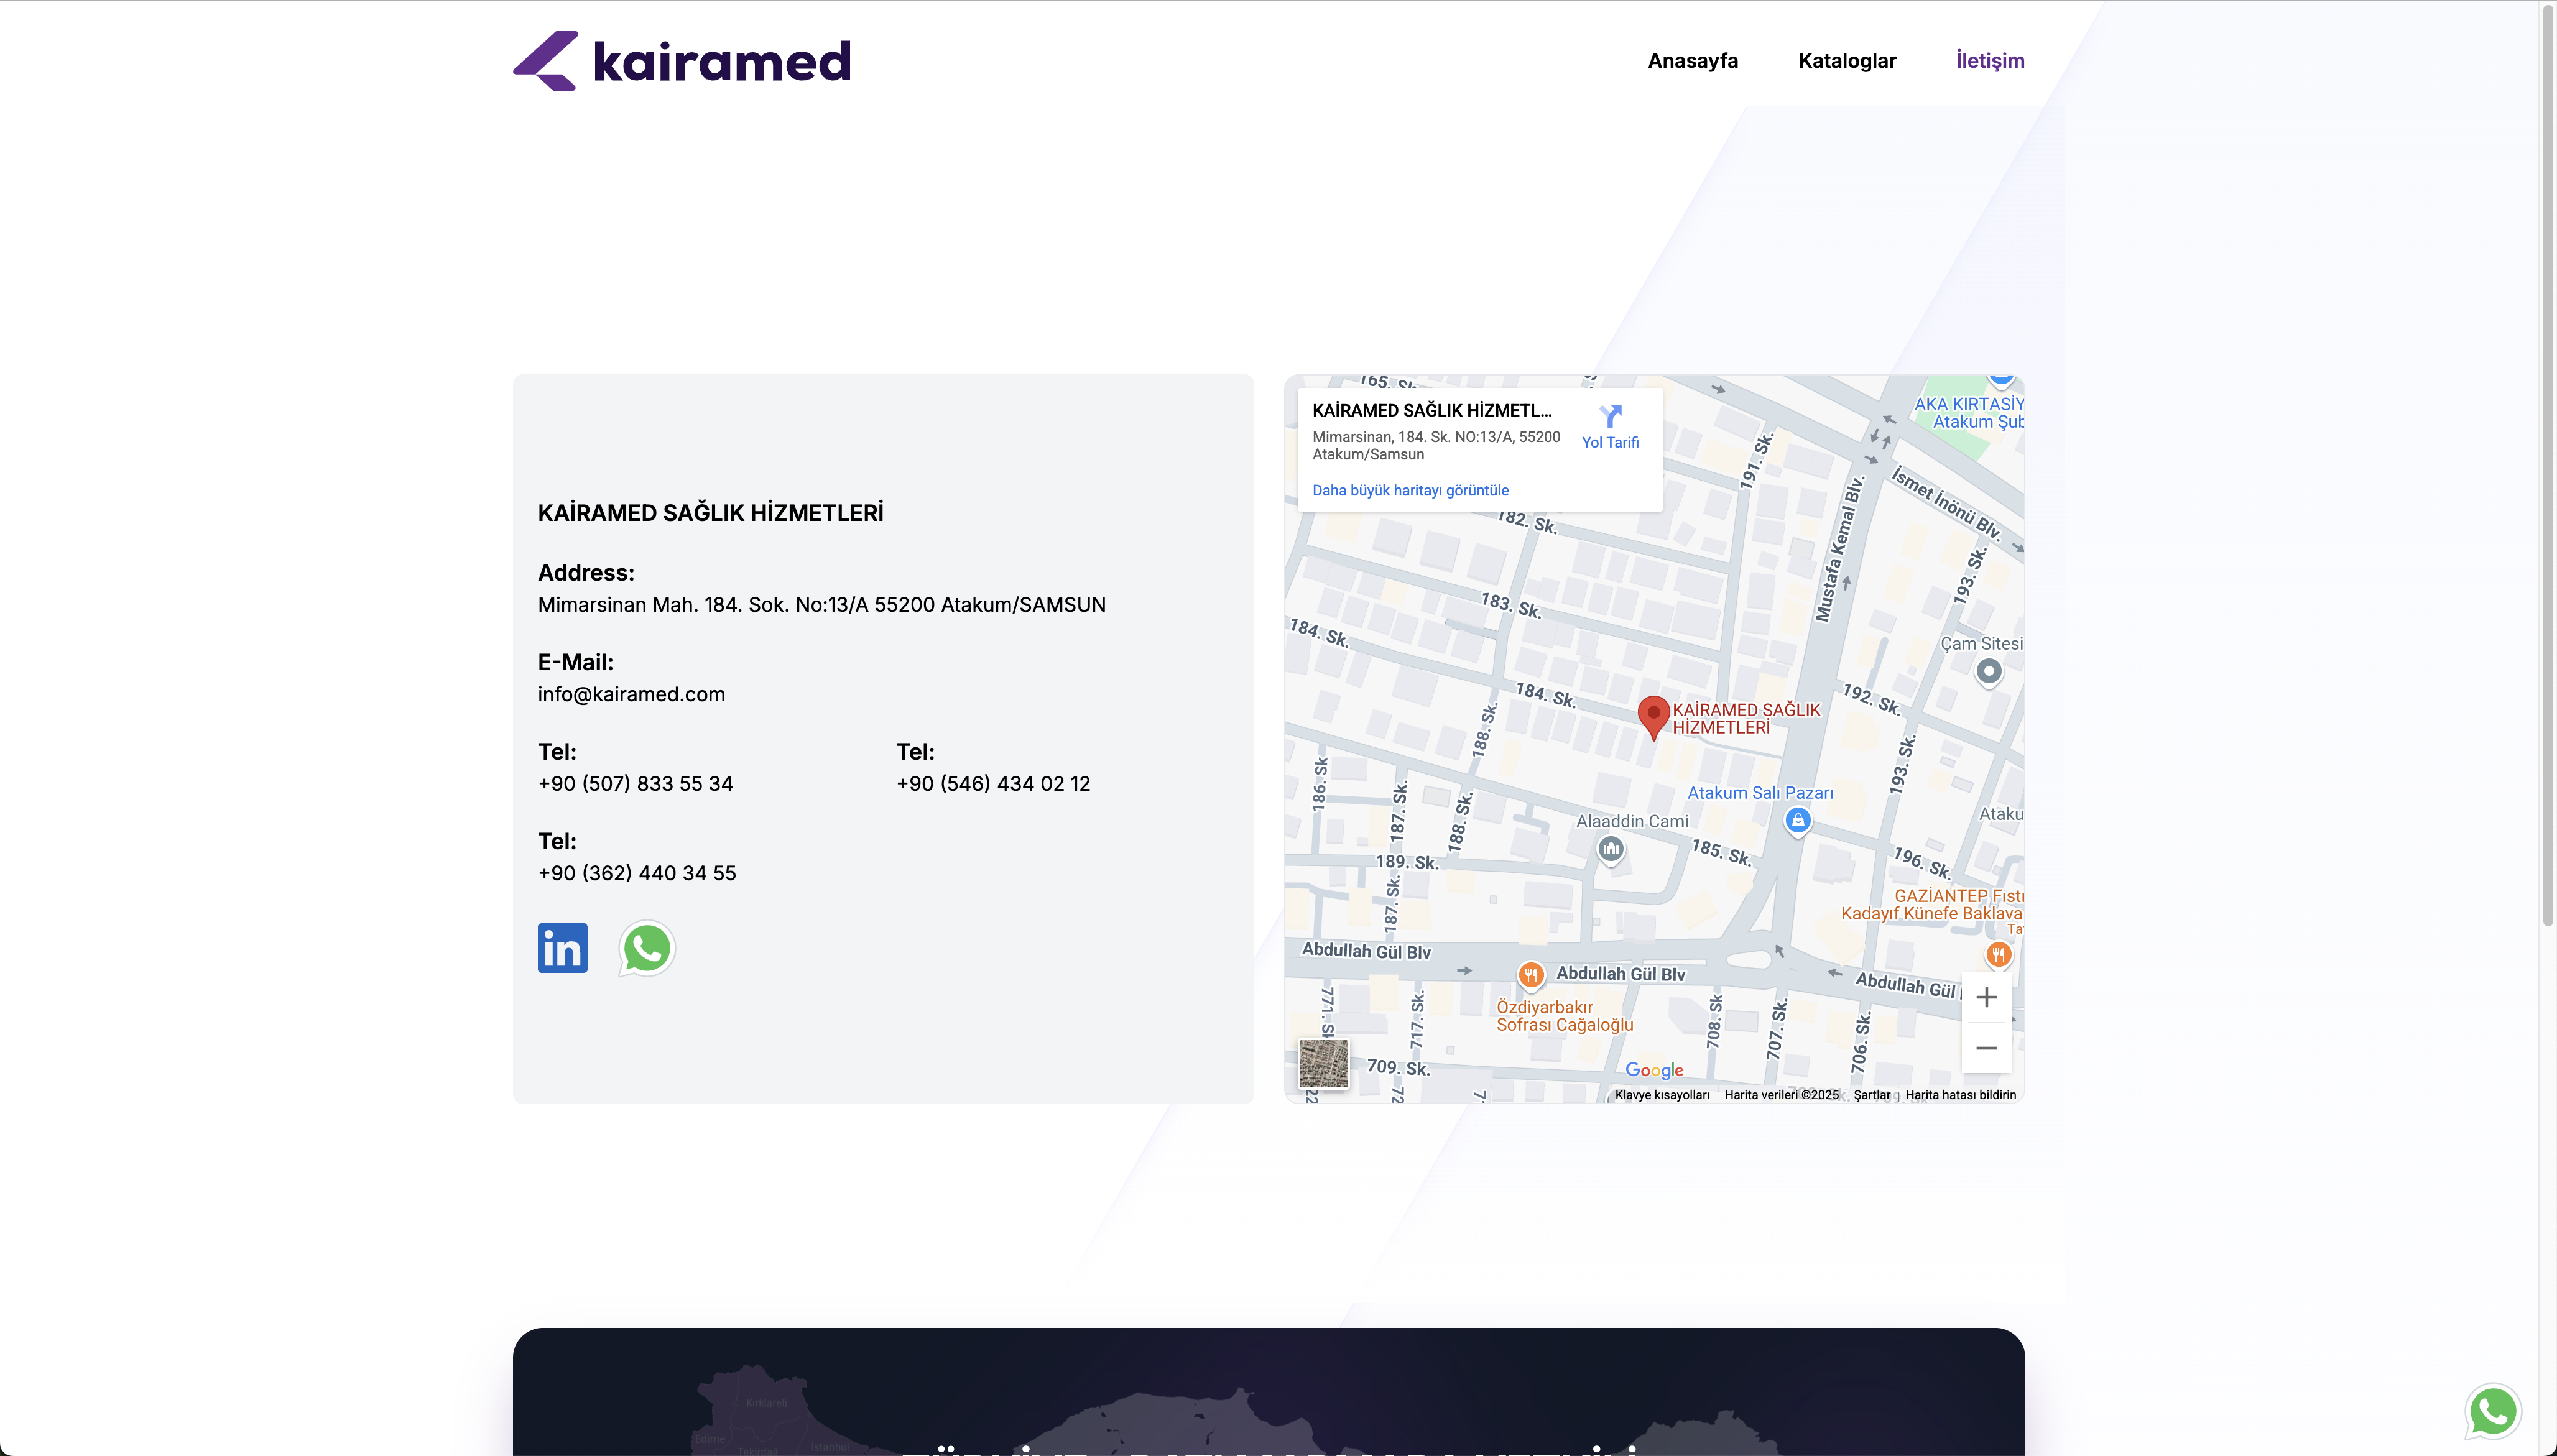Switch map to satellite view thumbnail

[x=1323, y=1063]
